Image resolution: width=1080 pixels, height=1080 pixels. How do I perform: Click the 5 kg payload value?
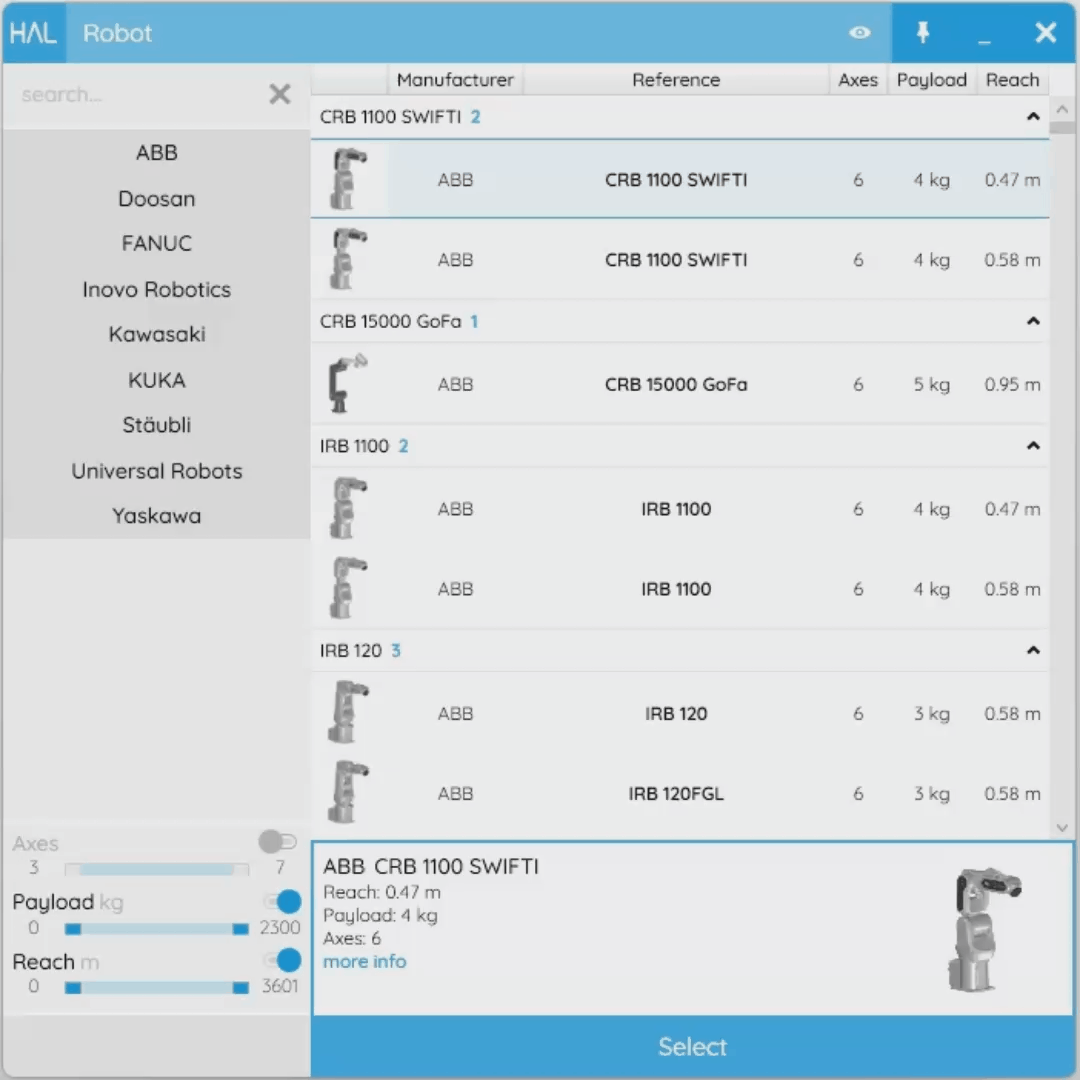pyautogui.click(x=931, y=384)
